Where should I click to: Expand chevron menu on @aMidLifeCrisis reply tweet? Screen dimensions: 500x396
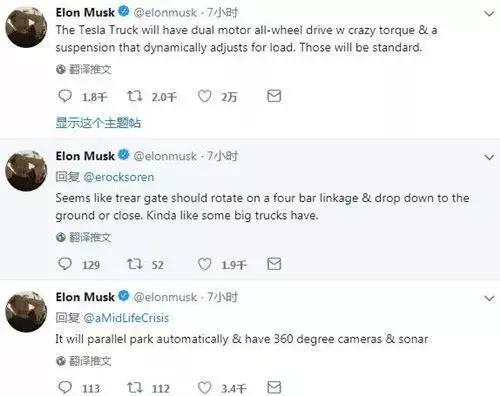tap(489, 298)
